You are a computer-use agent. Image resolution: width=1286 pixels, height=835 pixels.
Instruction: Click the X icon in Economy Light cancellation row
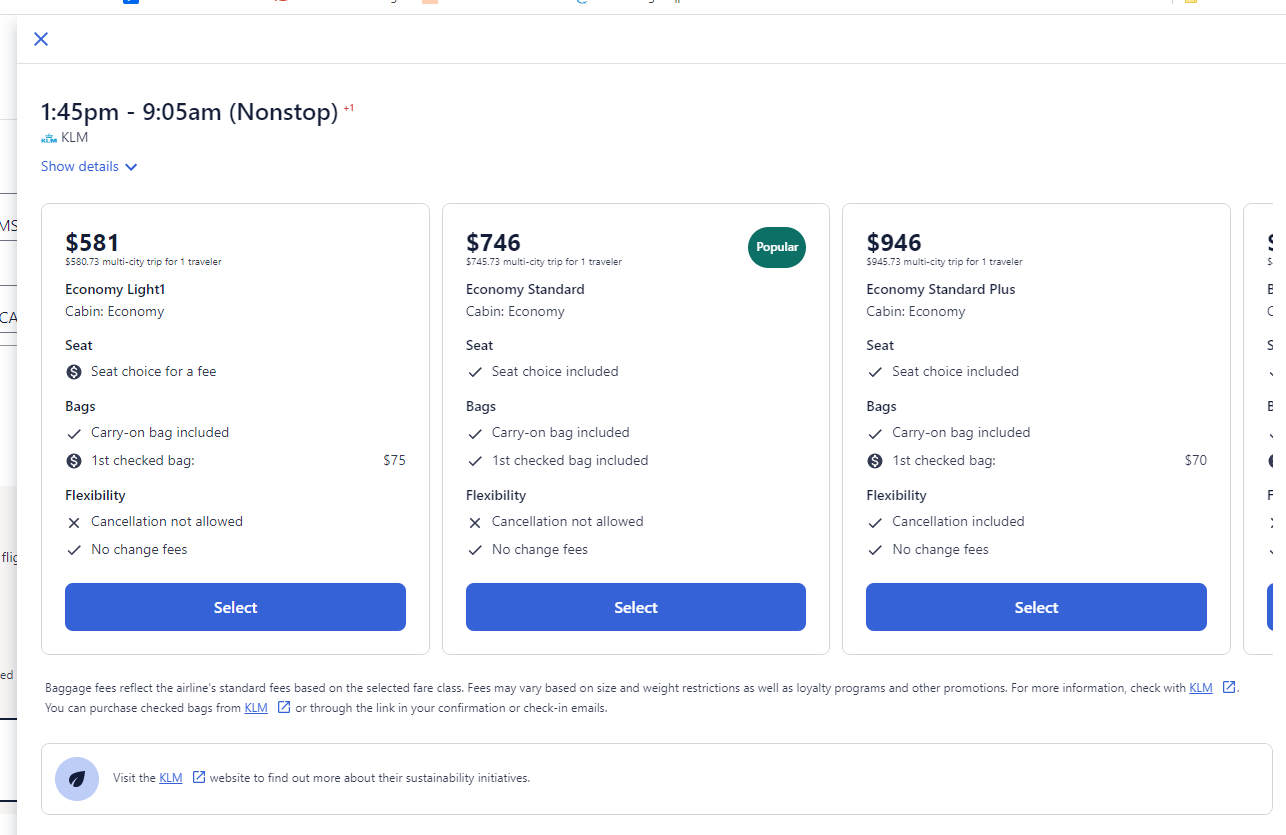[74, 522]
